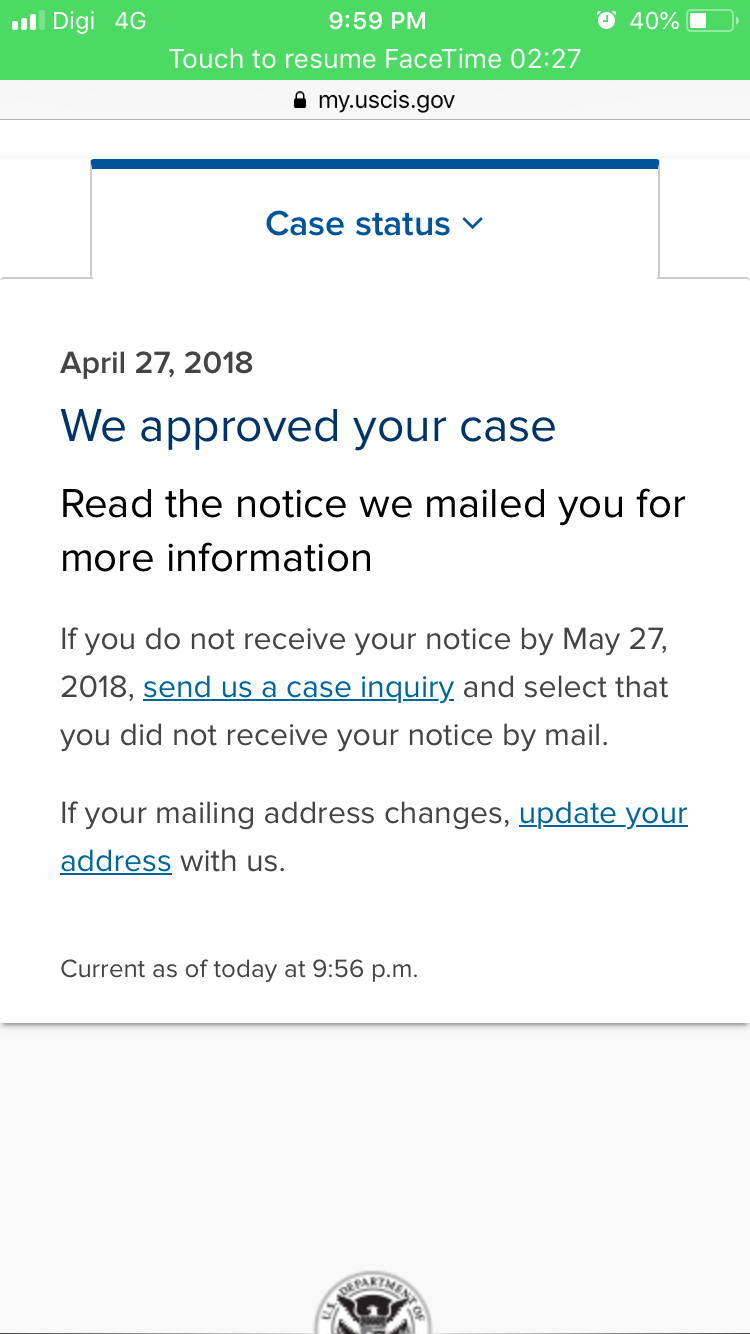Image resolution: width=750 pixels, height=1334 pixels.
Task: Tap the April 27, 2018 date label
Action: coord(157,362)
